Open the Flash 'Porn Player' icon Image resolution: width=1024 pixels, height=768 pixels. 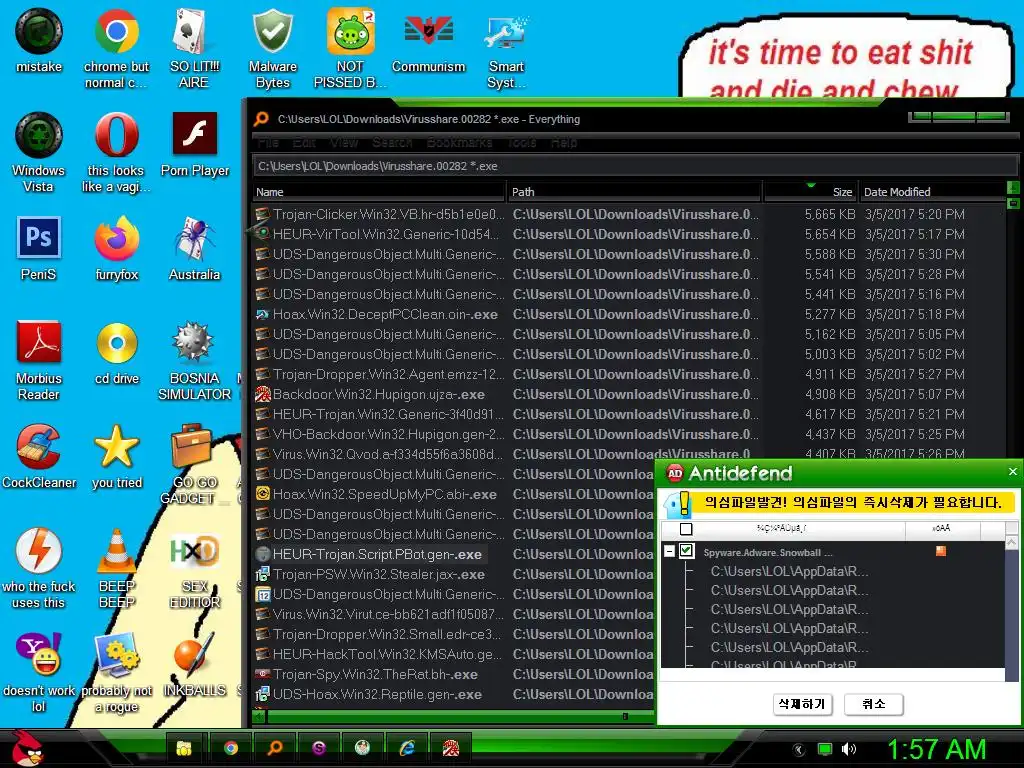[x=195, y=144]
